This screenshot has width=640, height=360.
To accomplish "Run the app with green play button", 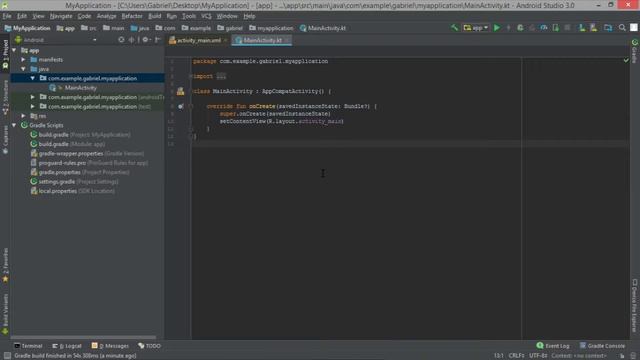I will (497, 28).
